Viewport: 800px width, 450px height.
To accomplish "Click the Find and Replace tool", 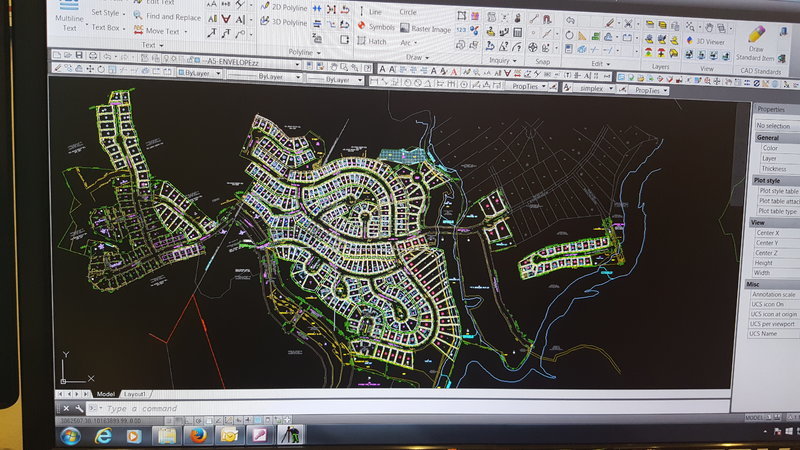I will pyautogui.click(x=167, y=16).
